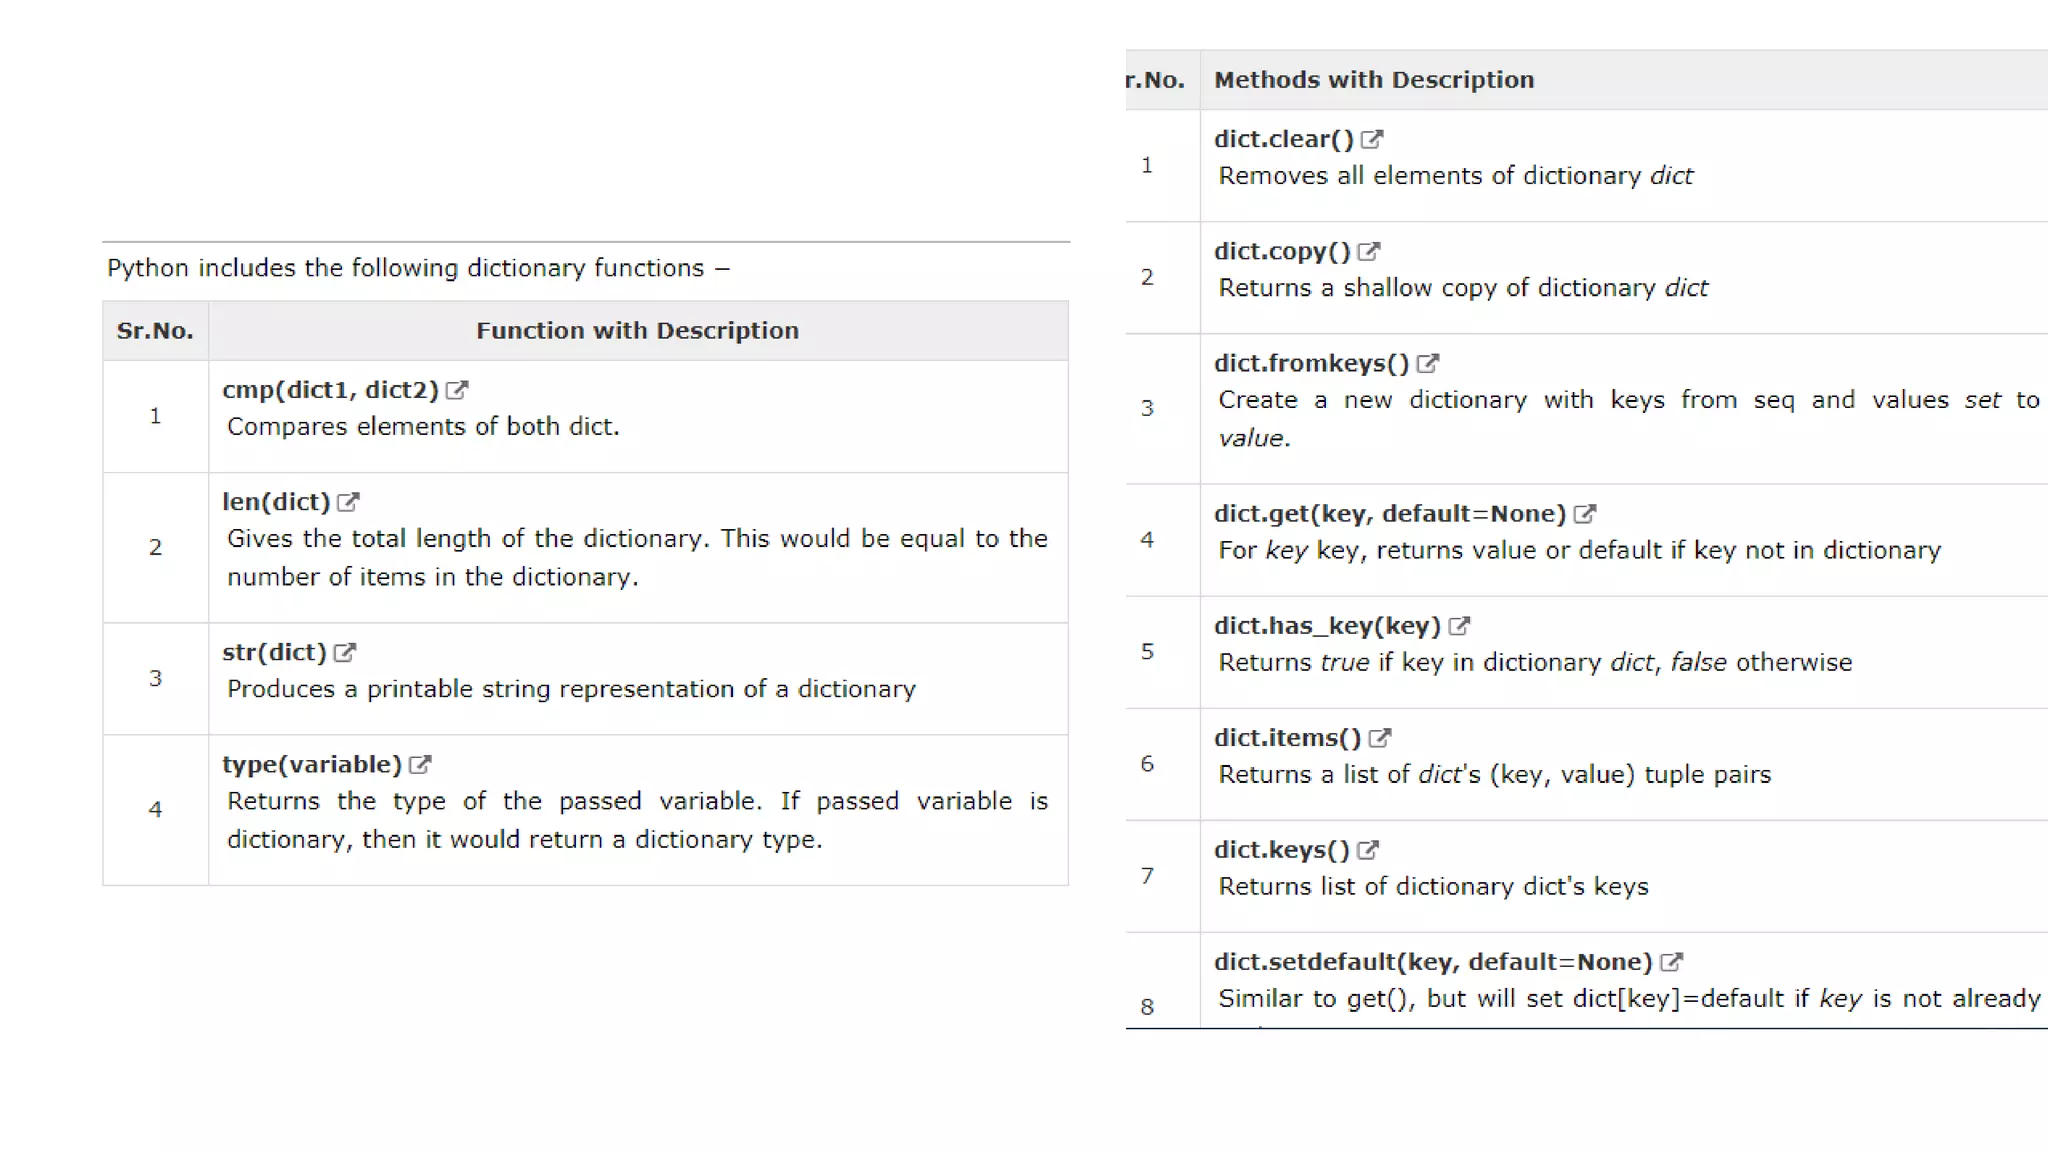Click external link icon next to len(dict)
The height and width of the screenshot is (1152, 2048).
point(348,502)
